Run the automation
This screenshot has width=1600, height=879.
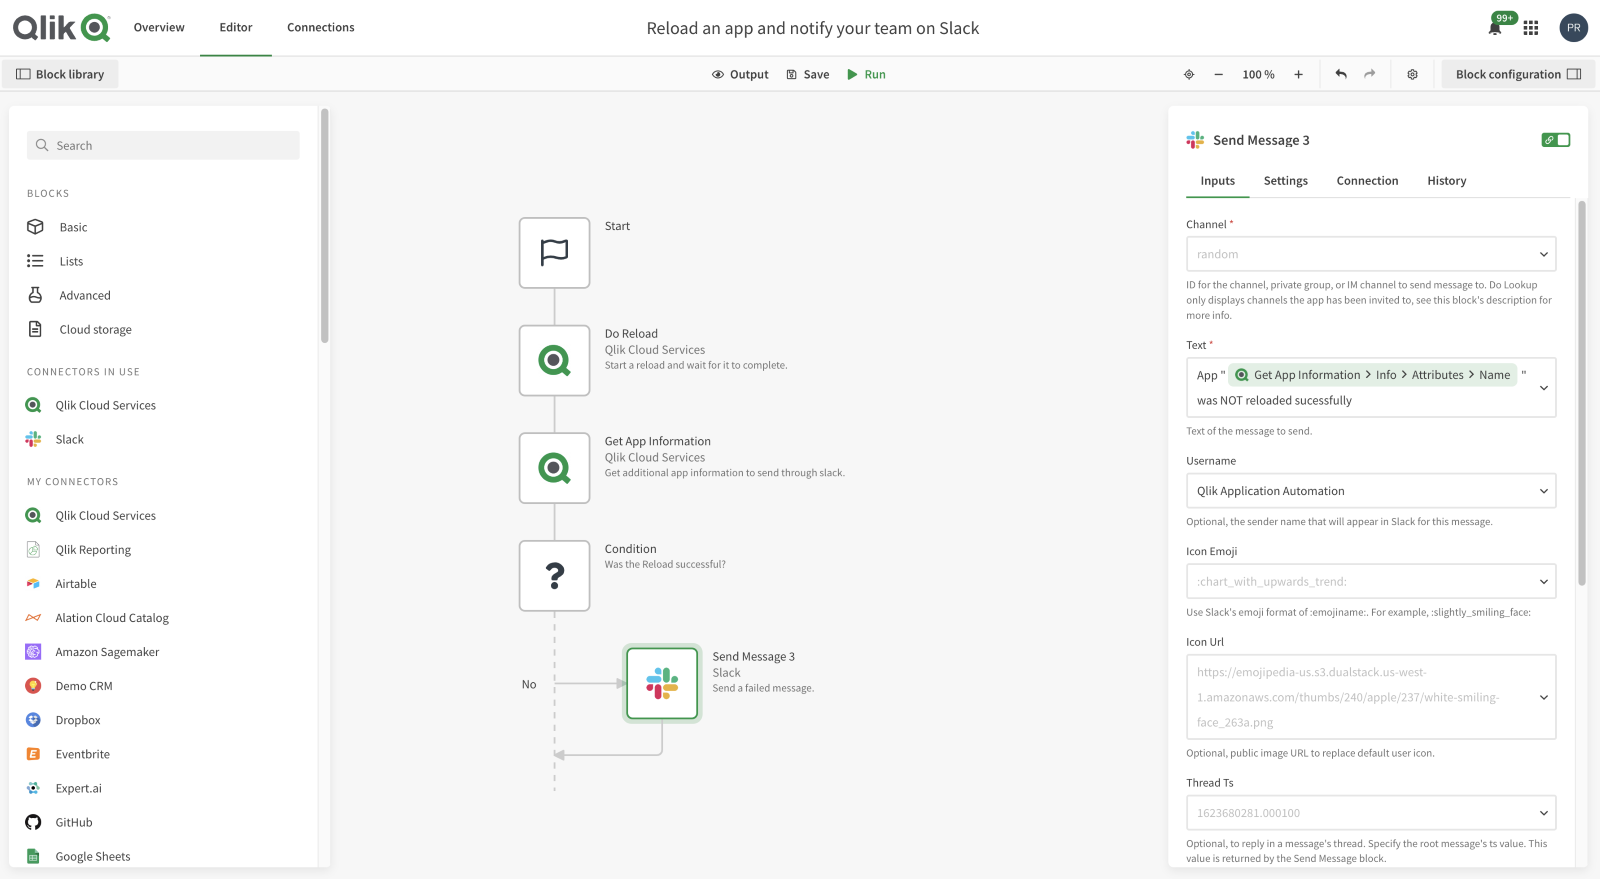point(866,74)
